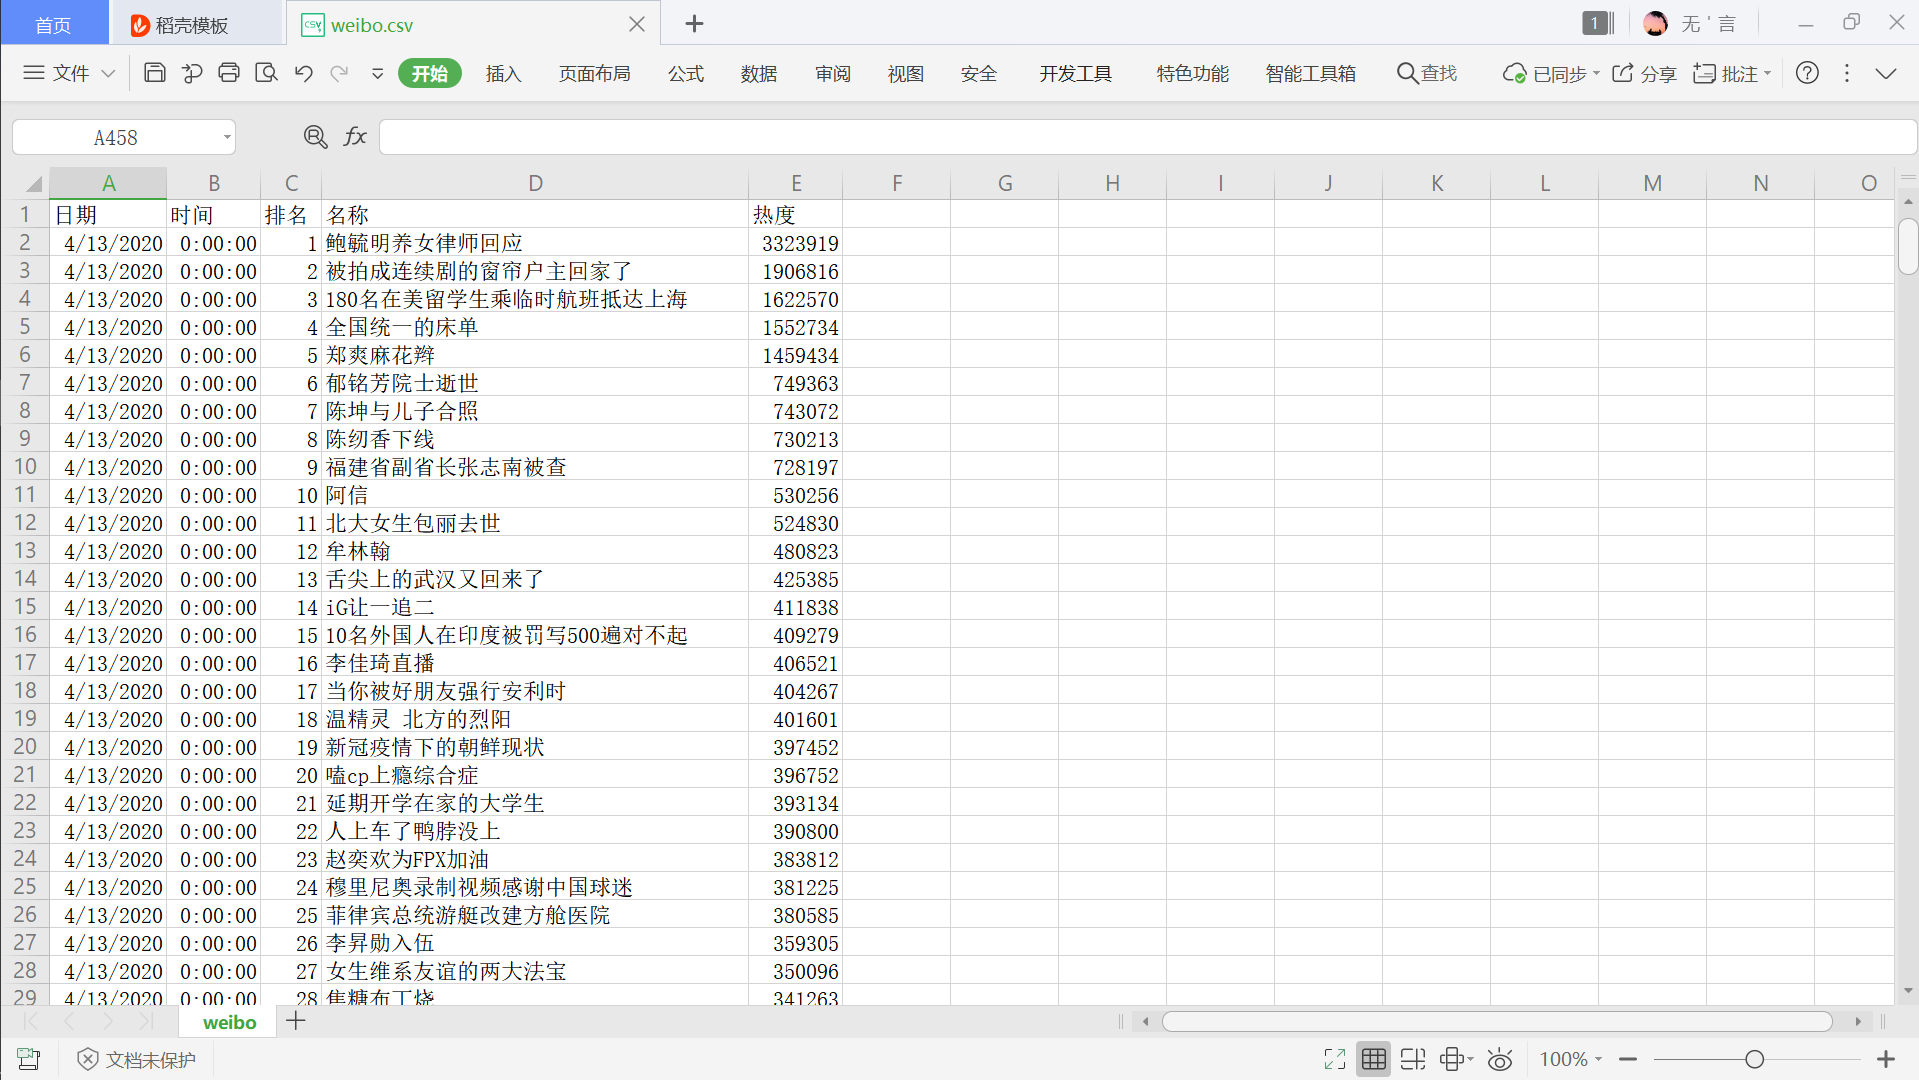The width and height of the screenshot is (1919, 1080).
Task: Select the 开始 ribbon tab
Action: tap(430, 73)
